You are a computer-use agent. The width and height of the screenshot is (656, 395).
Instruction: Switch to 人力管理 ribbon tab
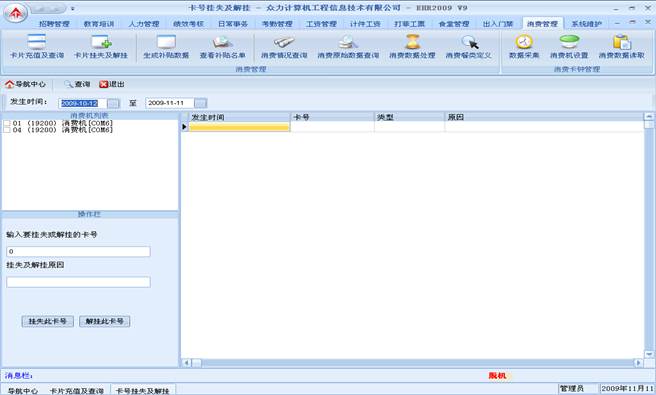(x=144, y=24)
